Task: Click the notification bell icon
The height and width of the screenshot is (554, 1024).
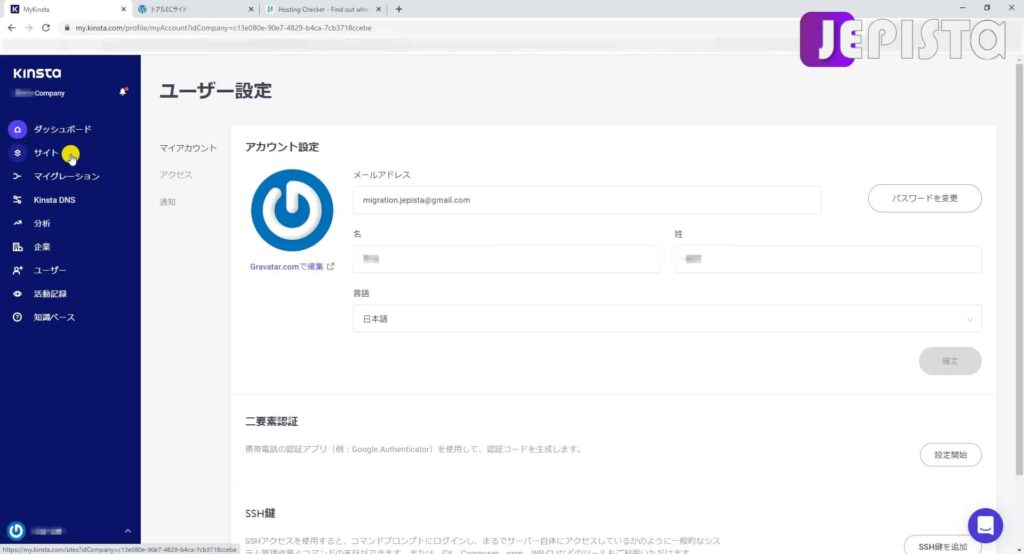Action: pos(123,91)
